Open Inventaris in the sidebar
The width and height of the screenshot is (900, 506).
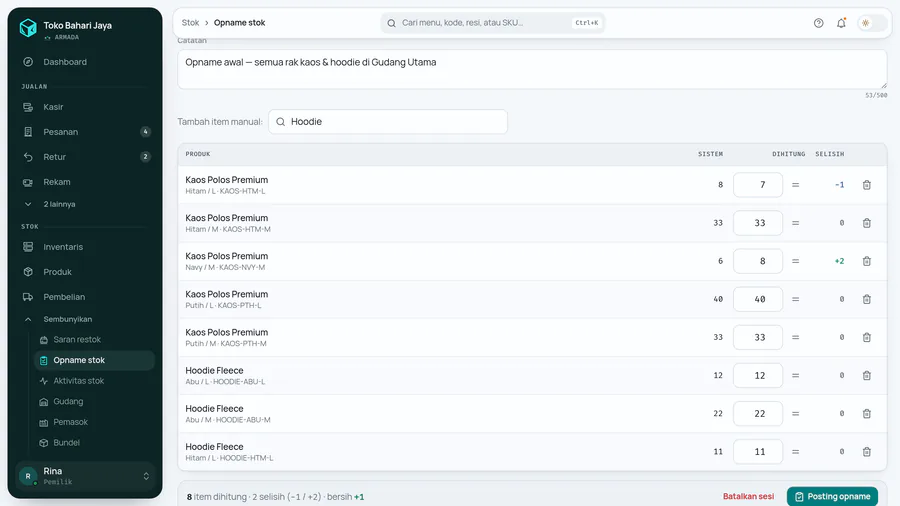point(85,247)
